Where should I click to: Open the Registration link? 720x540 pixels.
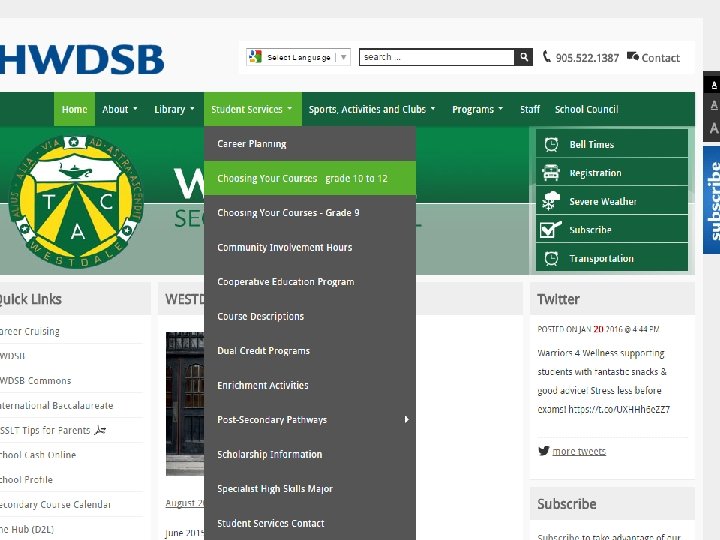612,173
